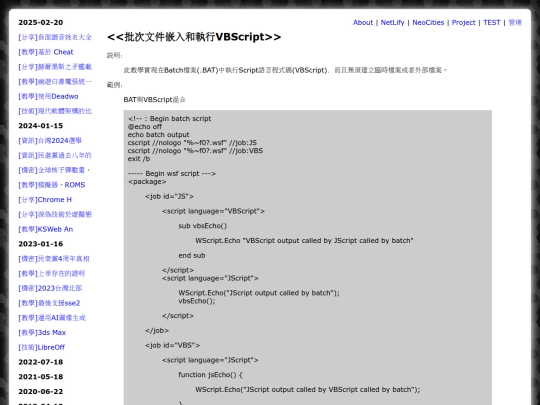Open the [教學]模擬器・ROMS article
Image resolution: width=540 pixels, height=405 pixels.
point(52,185)
